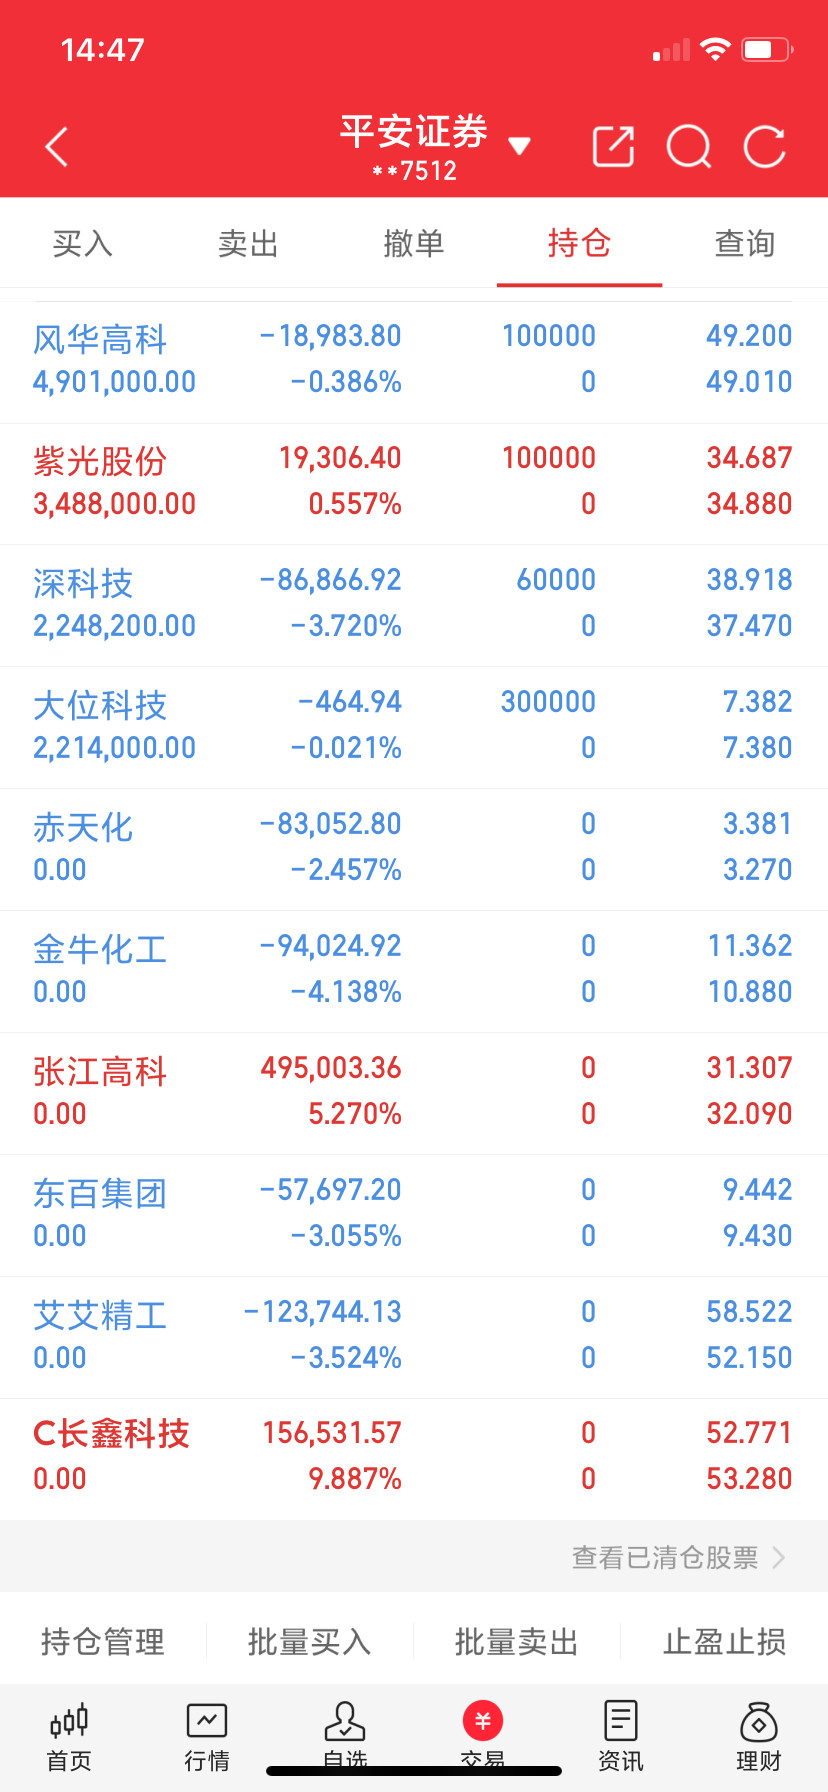The height and width of the screenshot is (1792, 828).
Task: Select the 风华高科 holding row
Action: point(414,361)
